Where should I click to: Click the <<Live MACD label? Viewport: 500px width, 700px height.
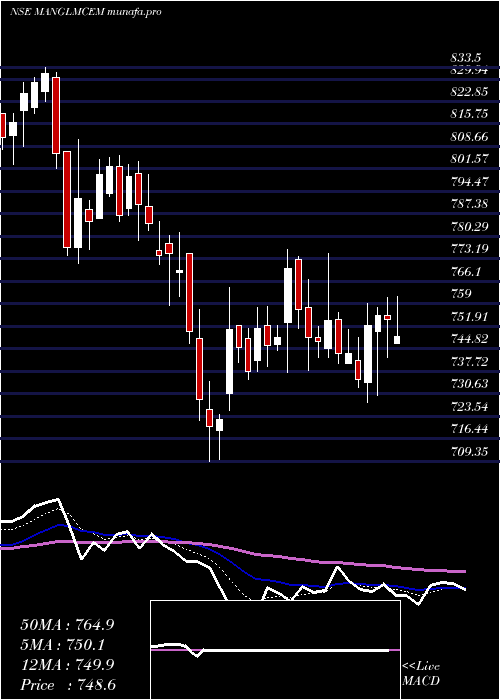[x=421, y=674]
